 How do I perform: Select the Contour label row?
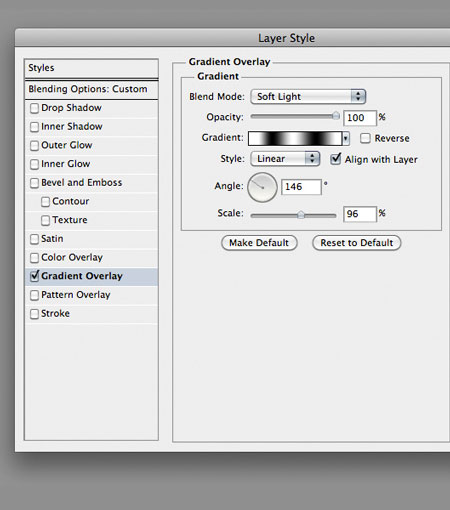[91, 202]
